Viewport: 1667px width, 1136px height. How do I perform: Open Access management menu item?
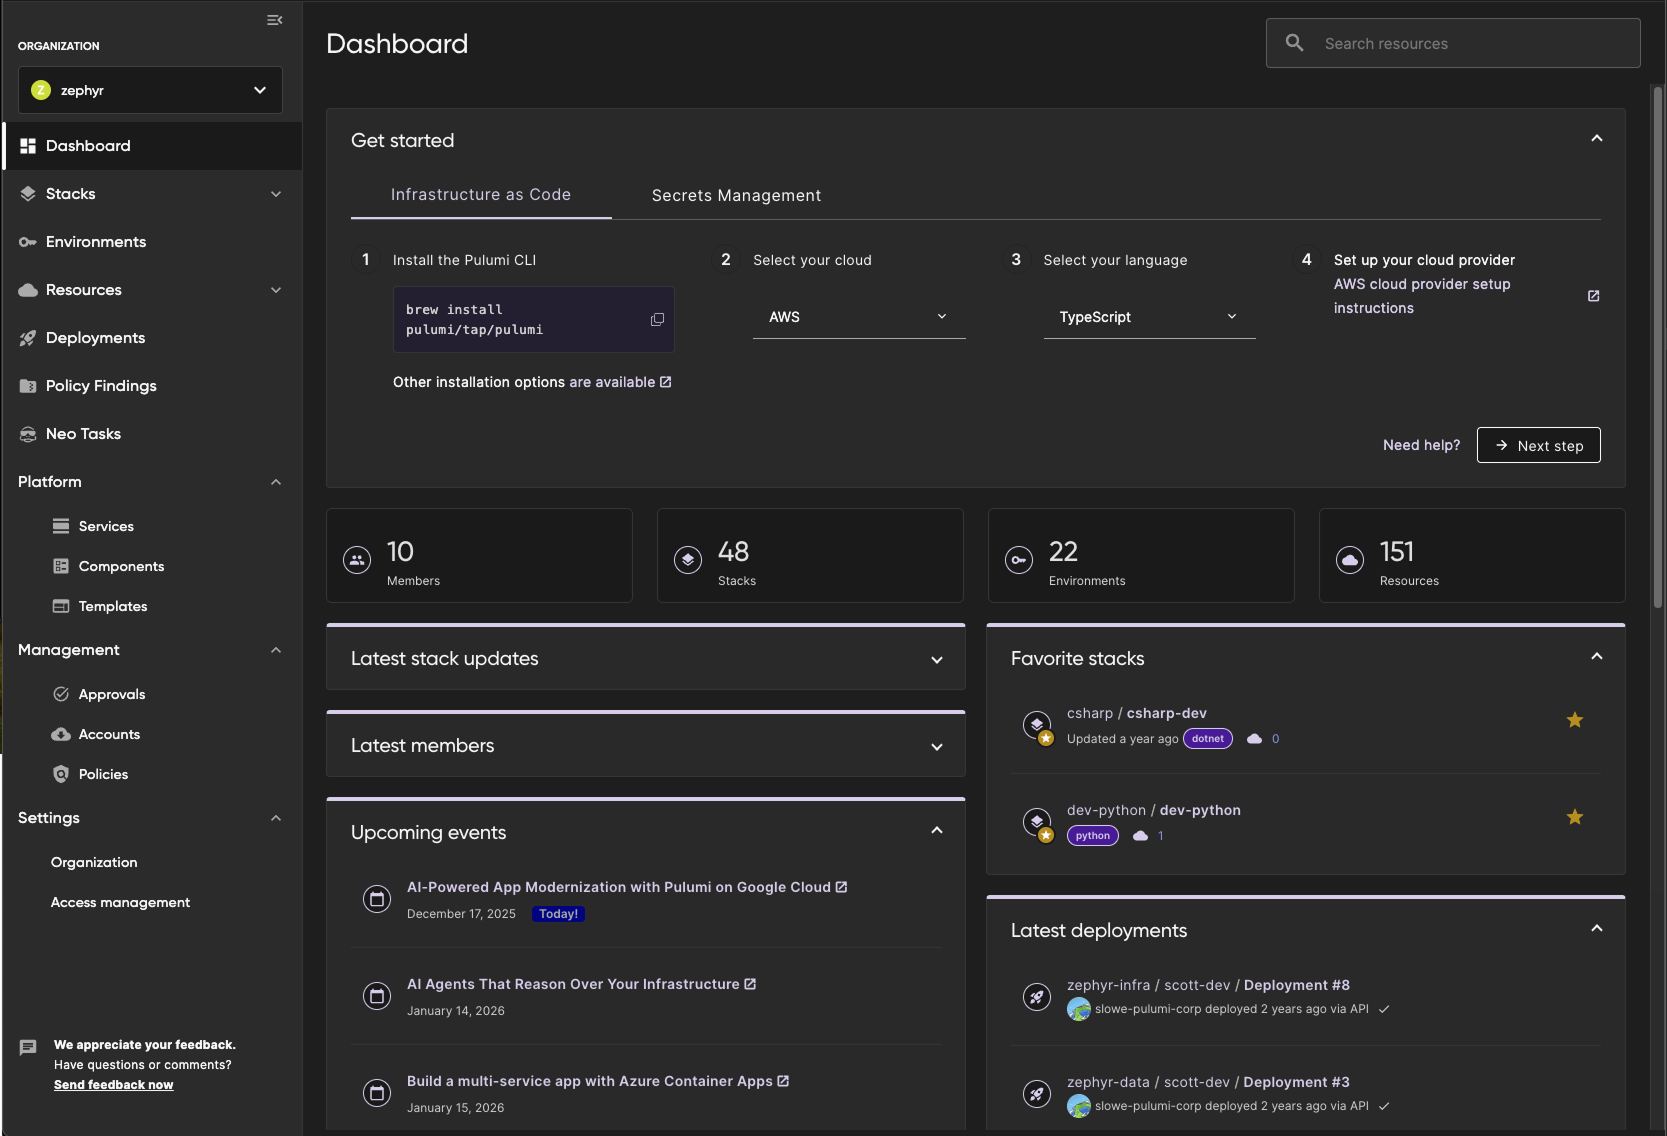[120, 902]
